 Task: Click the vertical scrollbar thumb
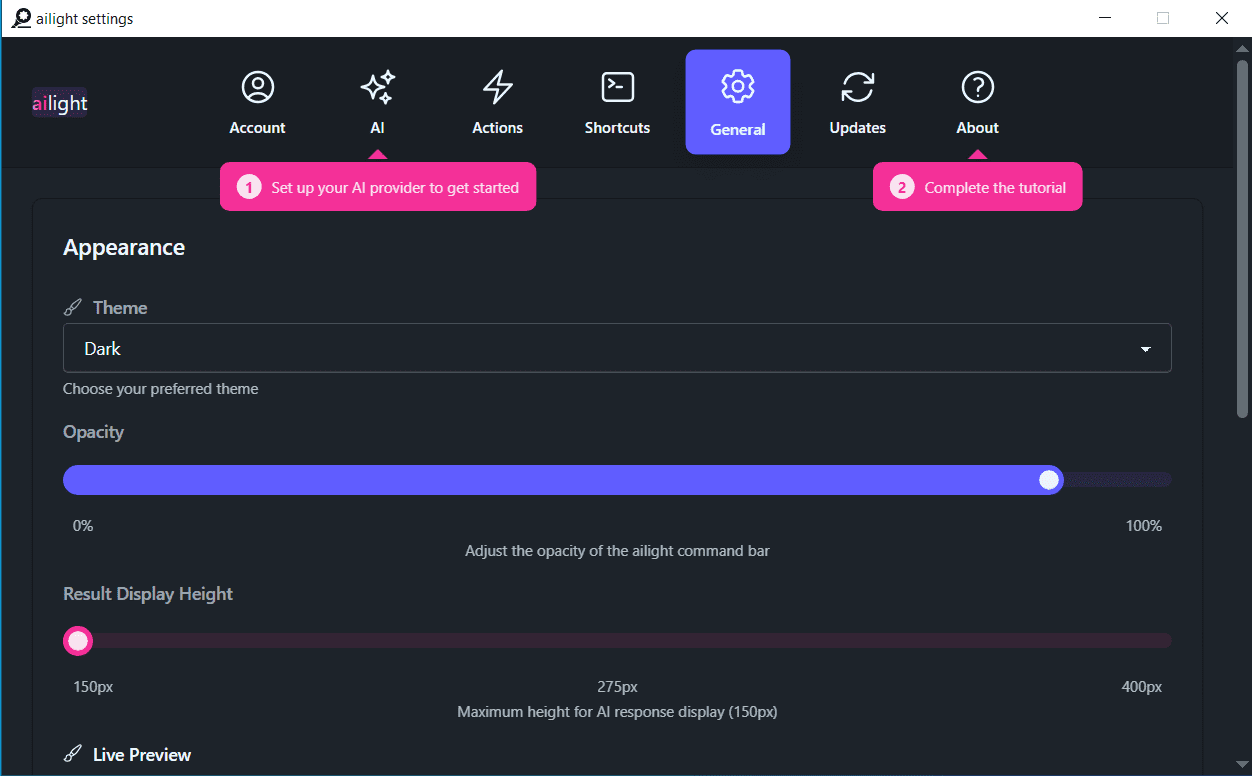1243,238
